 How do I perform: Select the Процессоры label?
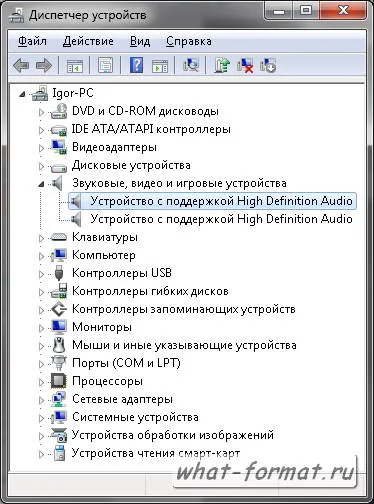(107, 381)
